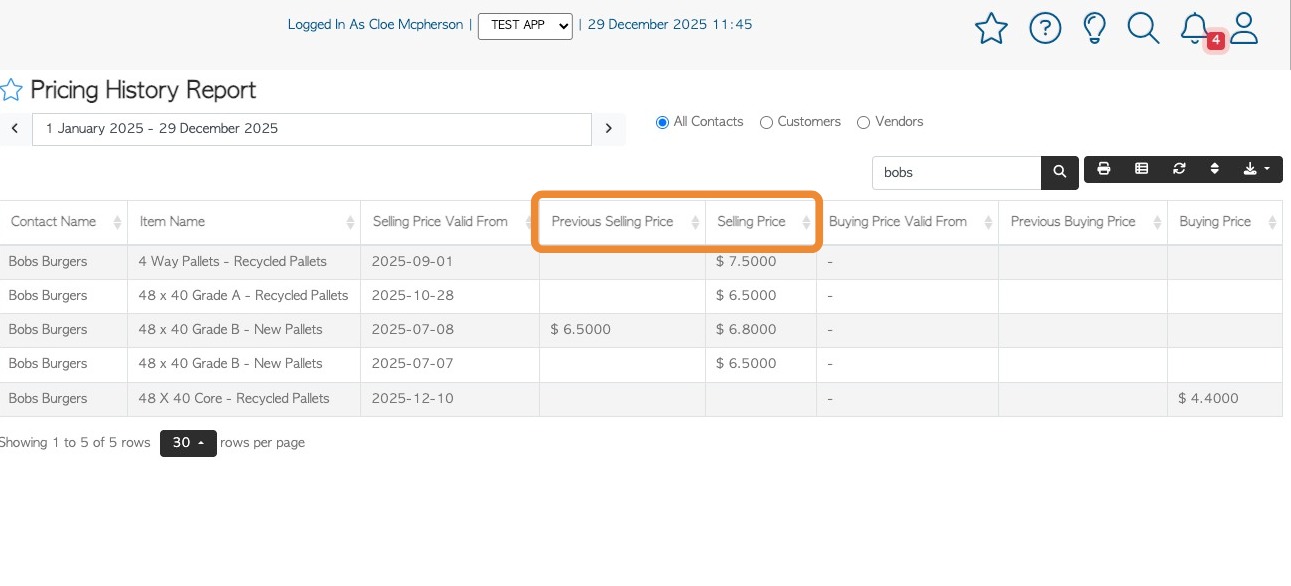Sort by the Contact Name column header
Screen dimensions: 1291x586
coord(54,222)
